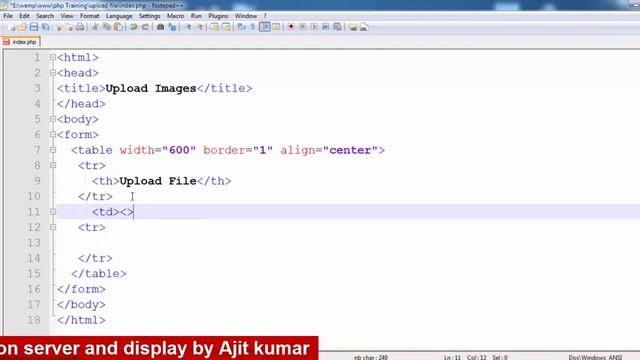The width and height of the screenshot is (640, 360).
Task: Click Synchronize Horizontal Scrolling icon
Action: click(x=226, y=27)
